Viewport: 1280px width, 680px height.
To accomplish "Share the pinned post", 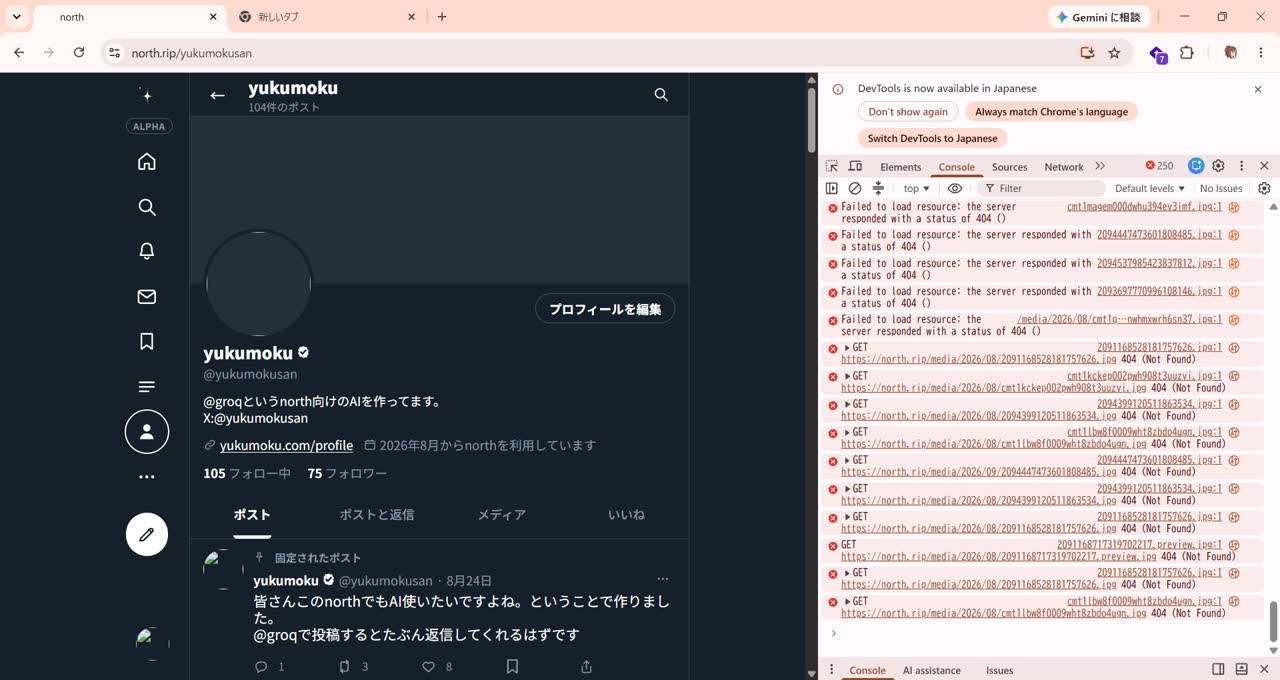I will tap(587, 666).
